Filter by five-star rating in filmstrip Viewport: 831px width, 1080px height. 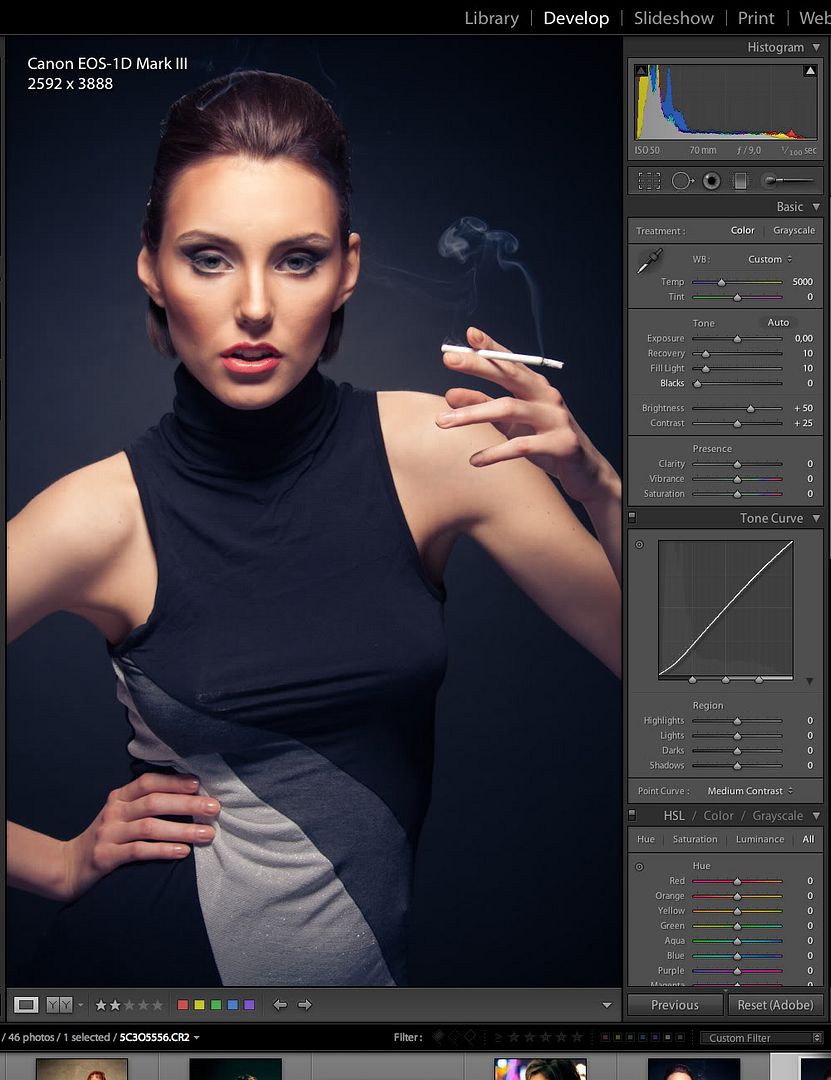(577, 1037)
